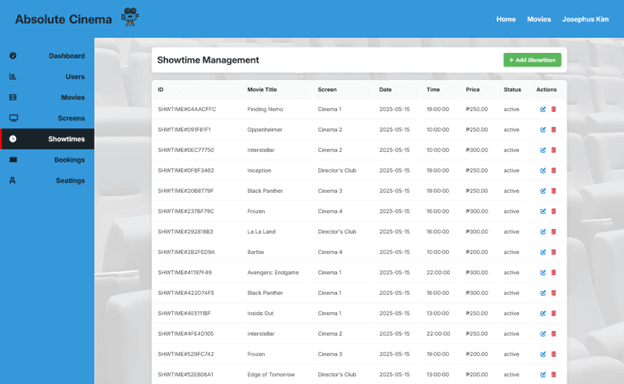Viewport: 624px width, 384px height.
Task: Delete the Inception showtime
Action: (554, 170)
